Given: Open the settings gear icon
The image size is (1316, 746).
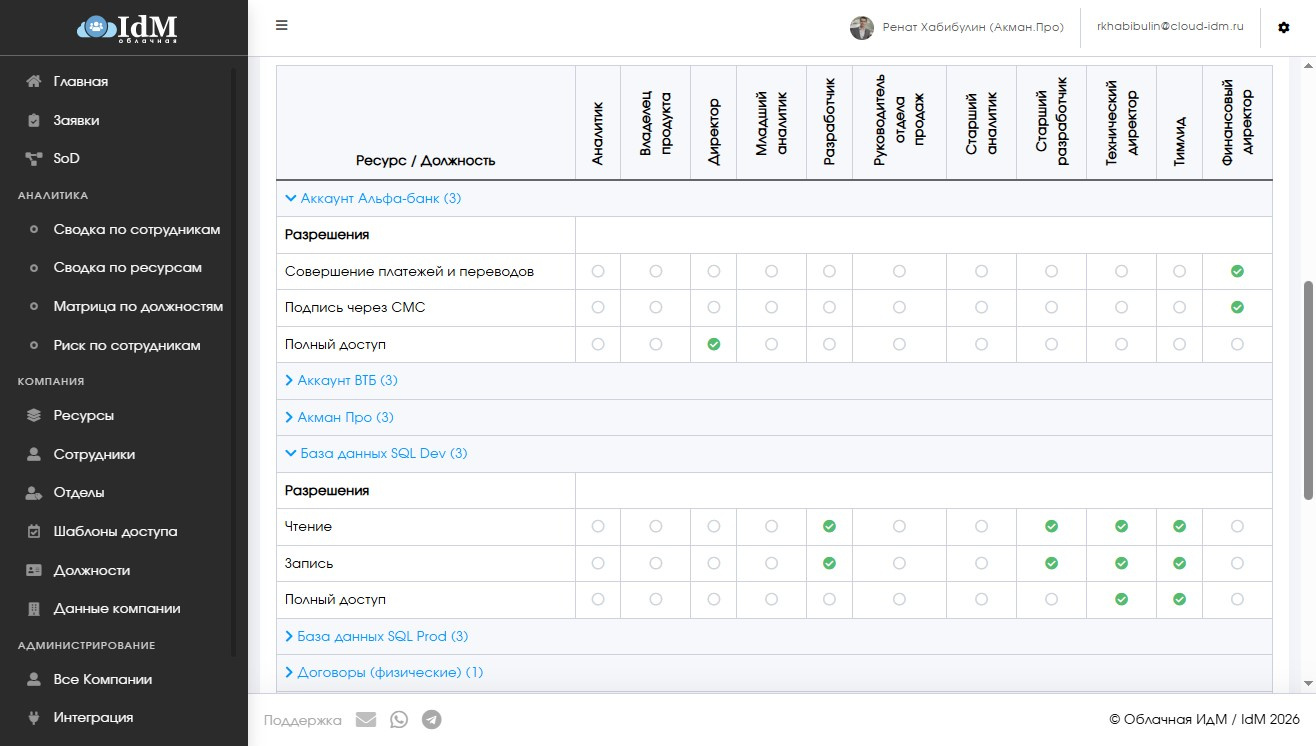Looking at the screenshot, I should coord(1284,28).
